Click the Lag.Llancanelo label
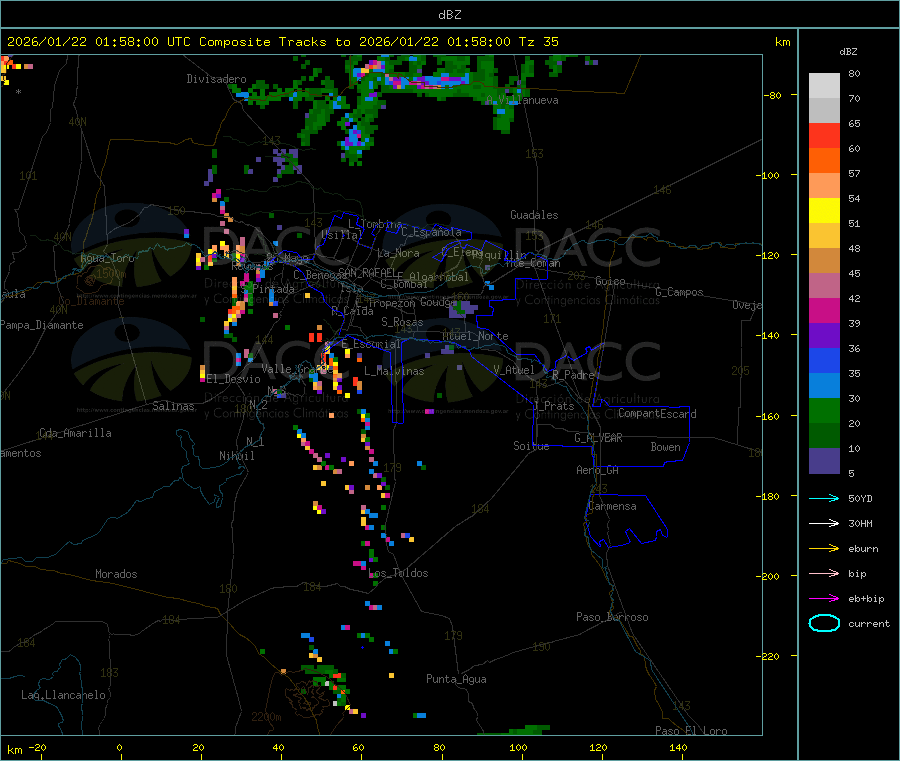This screenshot has width=900, height=761. click(x=63, y=695)
